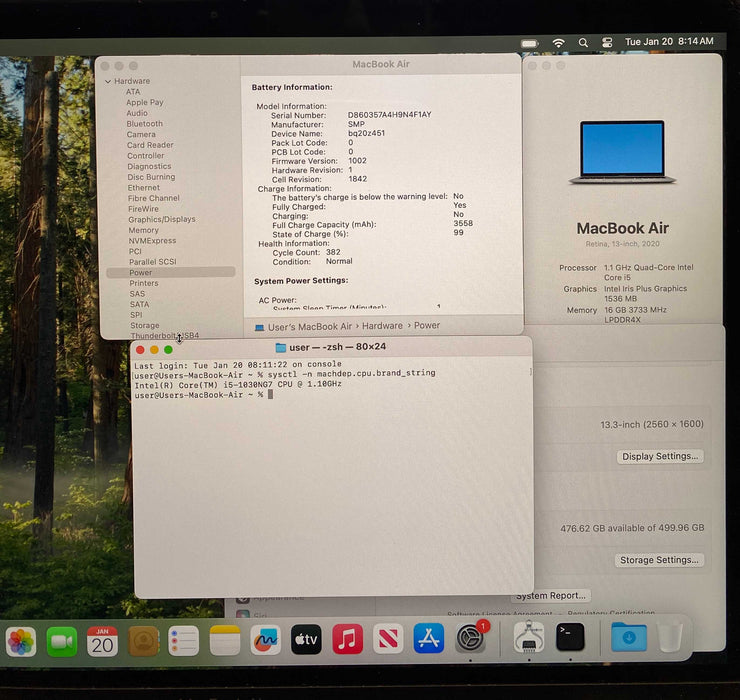Click battery serial number D860357A4H9N4F1AY
Viewport: 740px width, 700px height.
tap(389, 115)
